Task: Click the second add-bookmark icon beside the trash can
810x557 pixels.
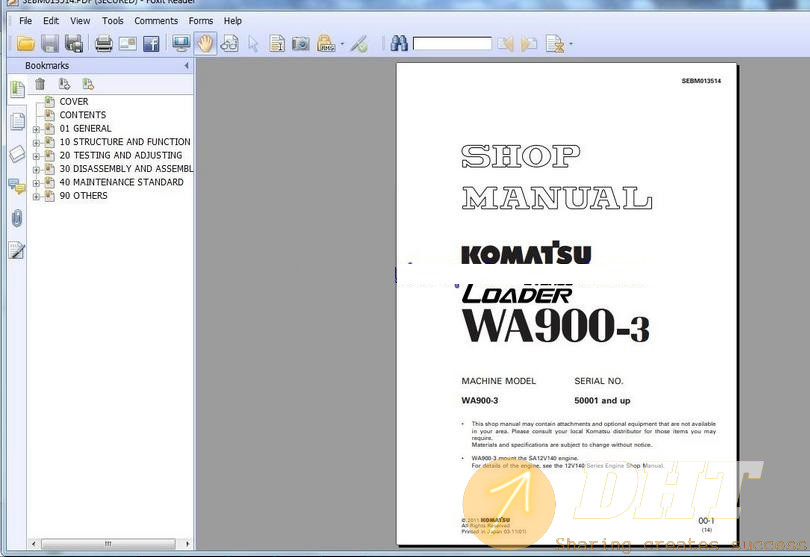Action: click(88, 84)
